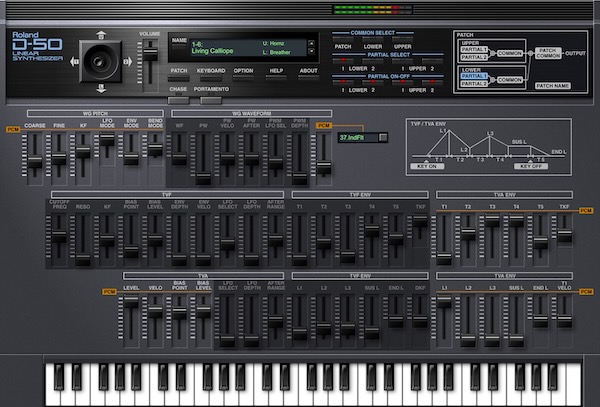Select Upper partial 2 in Partial Select
The height and width of the screenshot is (407, 600).
[432, 61]
